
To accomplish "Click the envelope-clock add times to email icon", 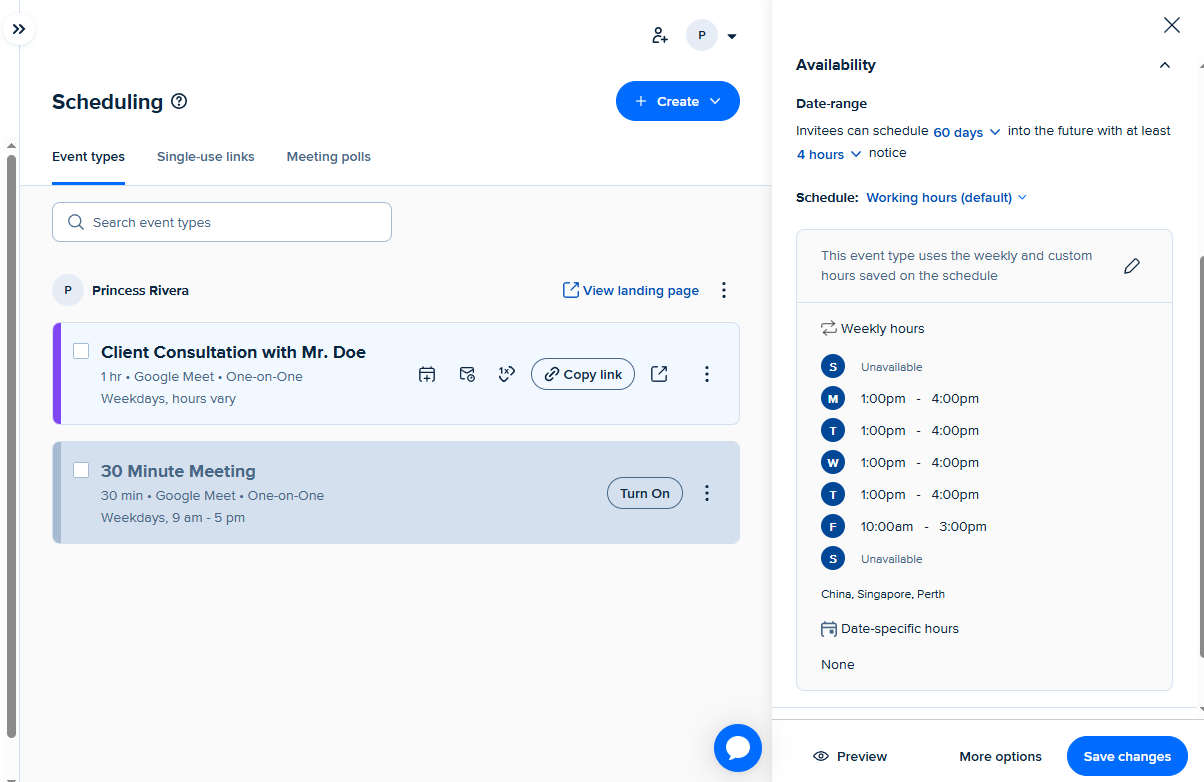I will (x=467, y=374).
